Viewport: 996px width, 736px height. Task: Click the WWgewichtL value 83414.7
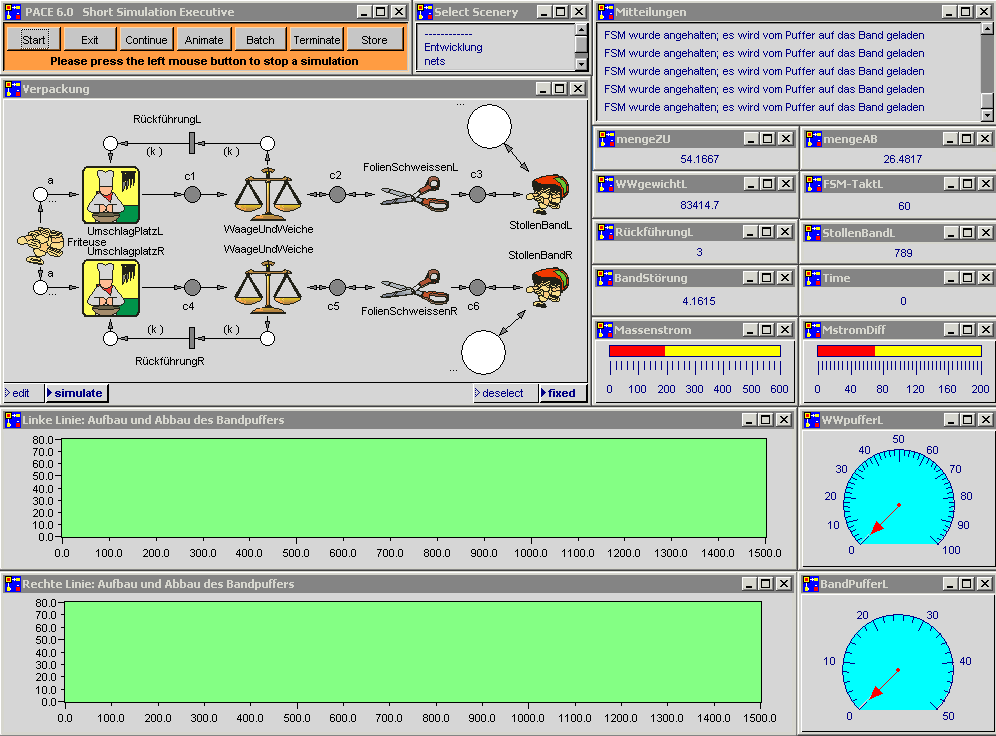(699, 205)
